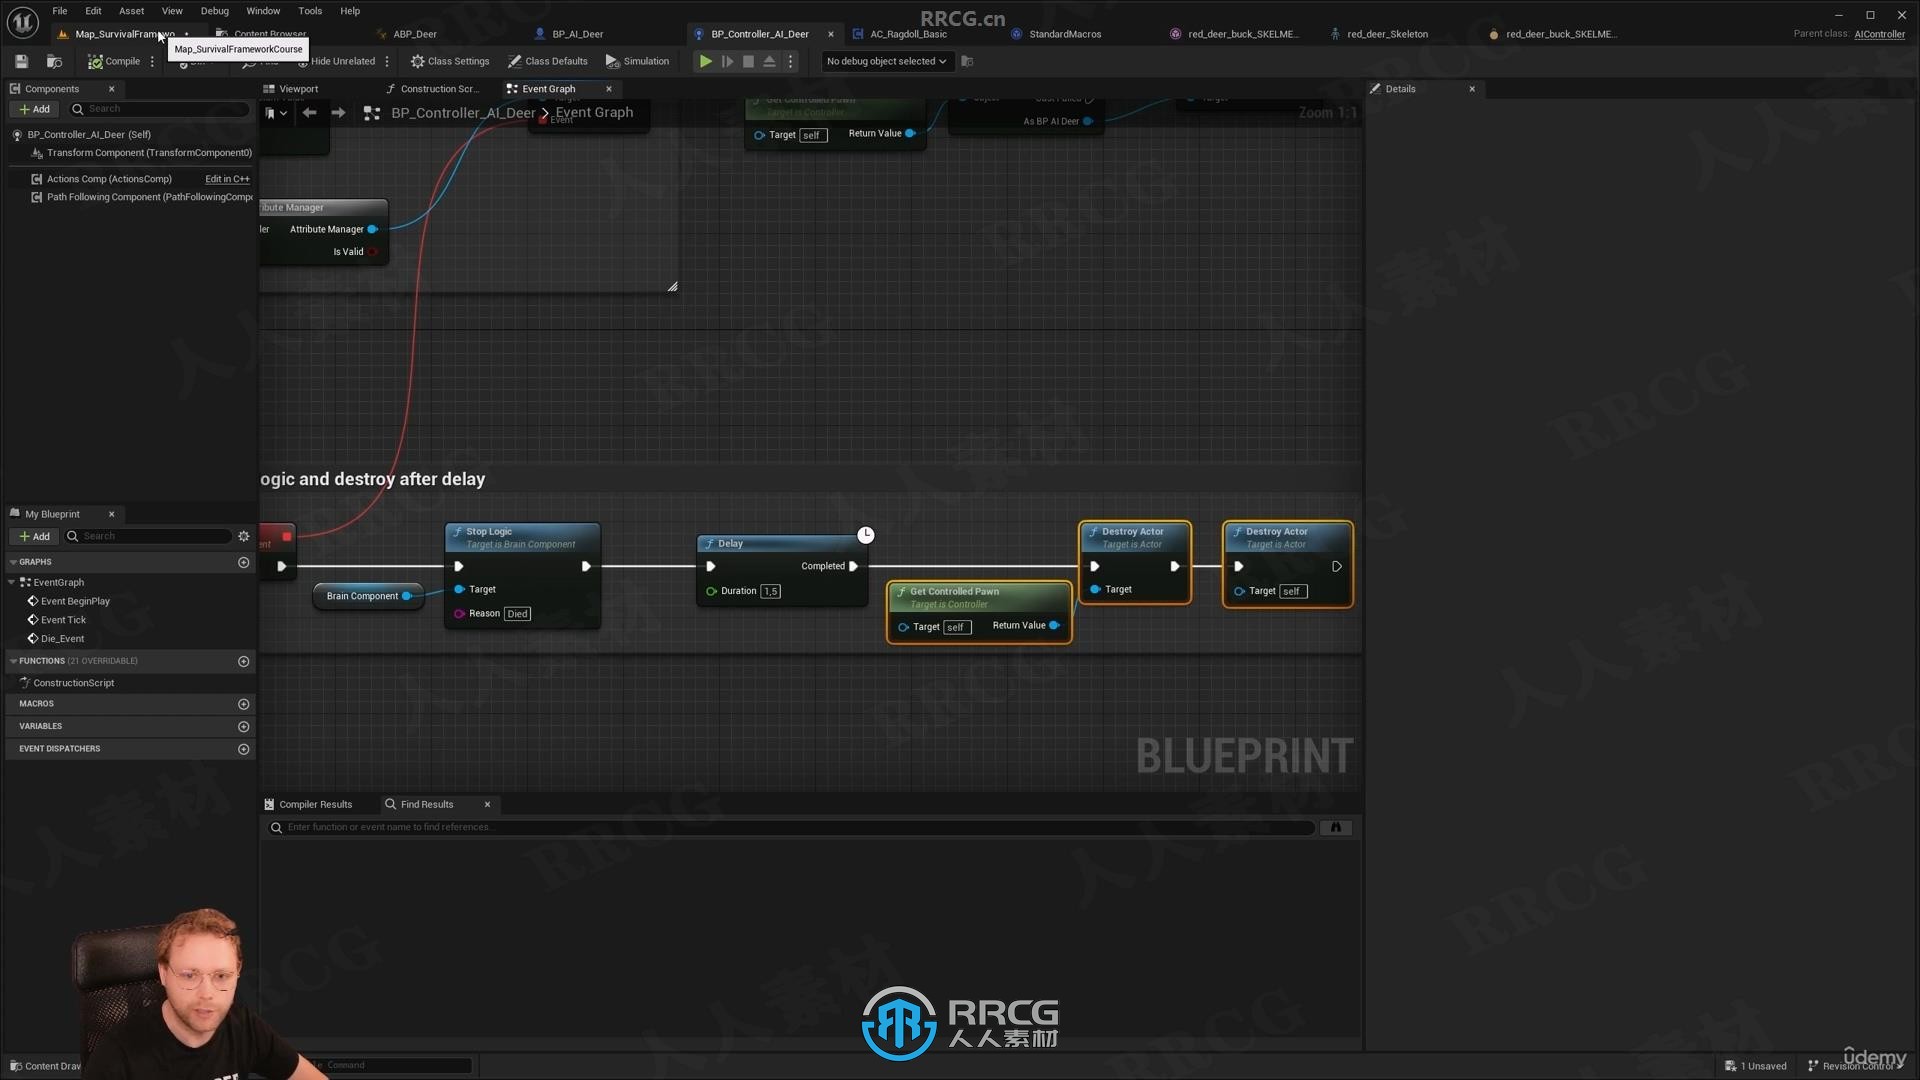Click the Brain Component output pin
1920x1080 pixels.
pos(407,597)
